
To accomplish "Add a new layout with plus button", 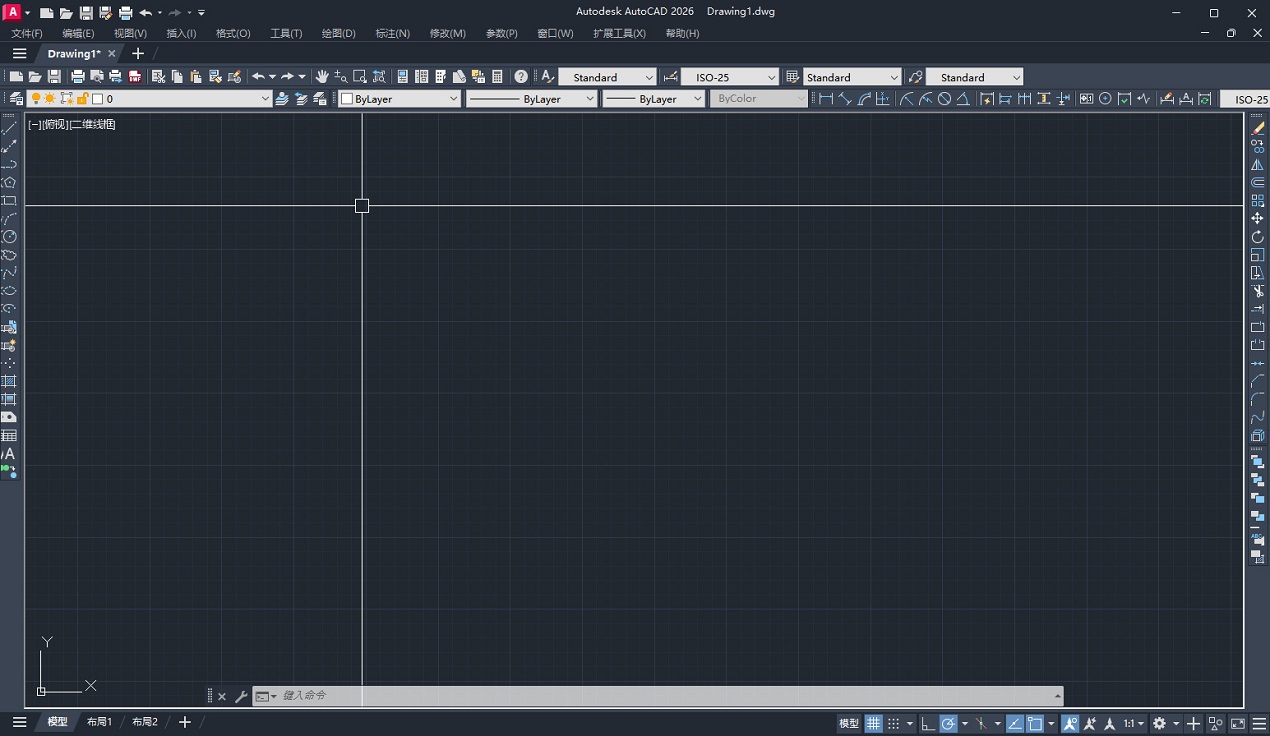I will tap(184, 722).
